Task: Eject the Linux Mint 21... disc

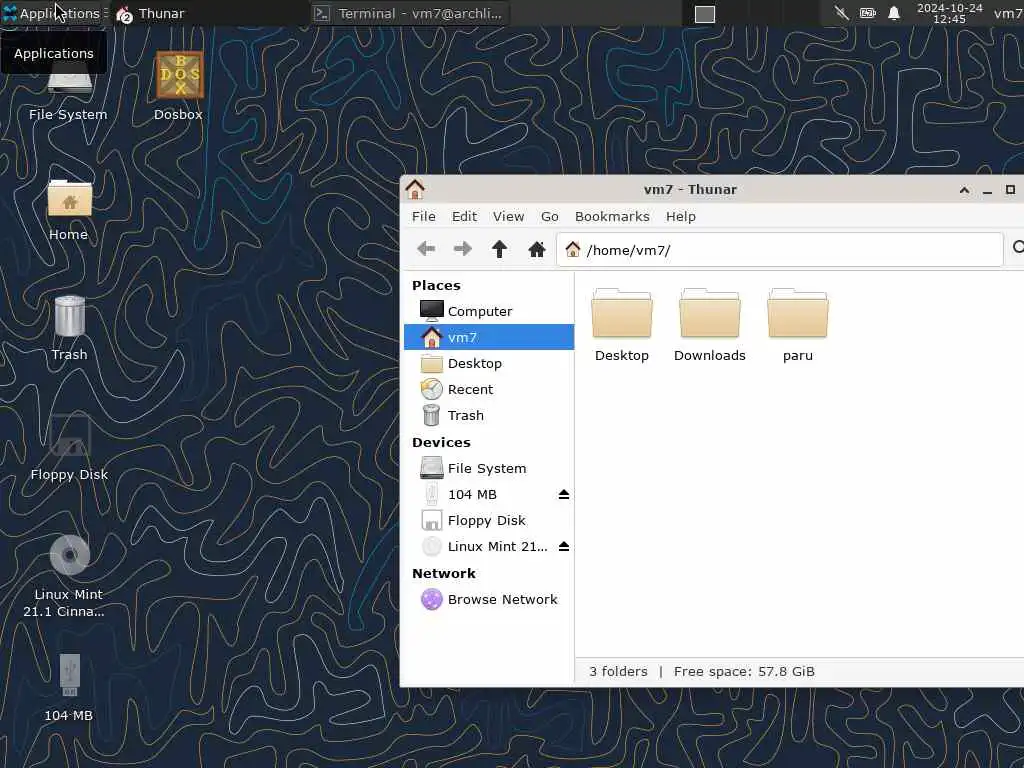Action: click(x=564, y=547)
